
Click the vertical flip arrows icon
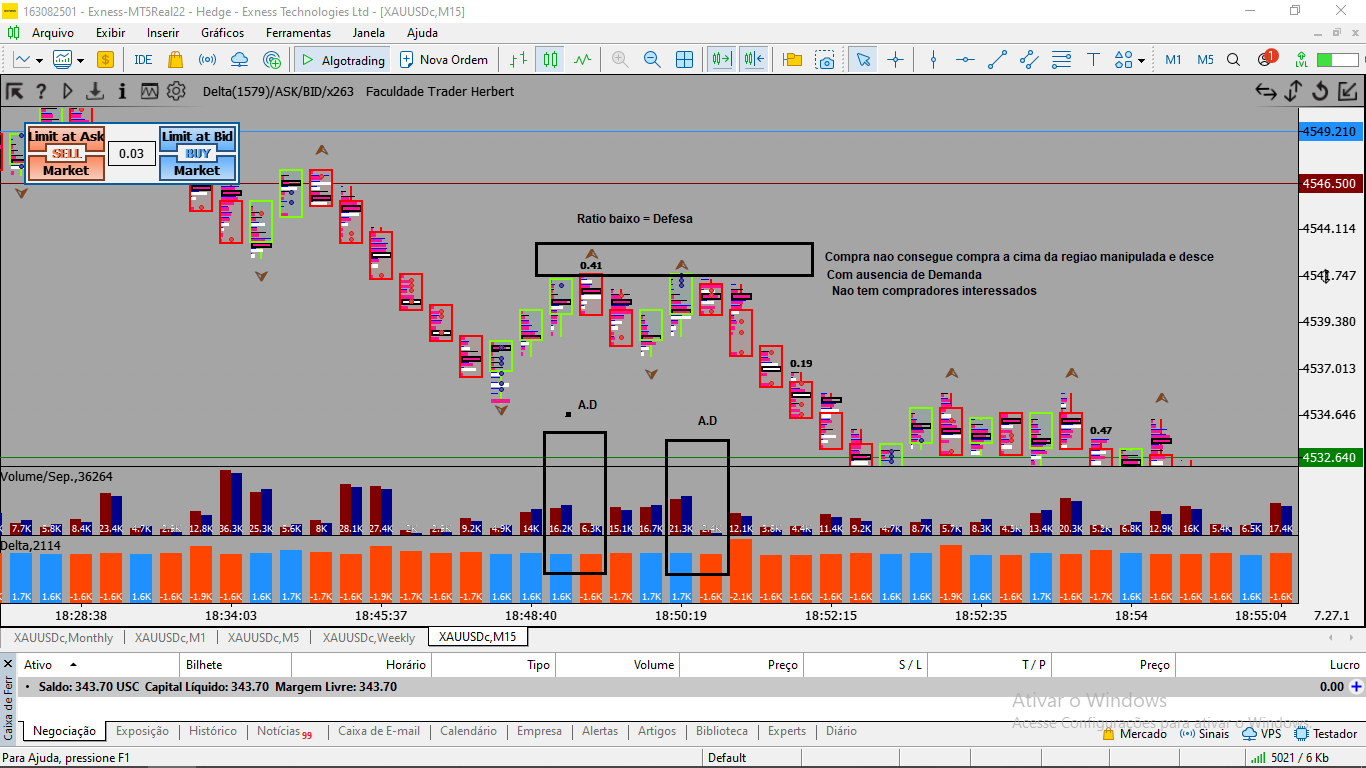pos(1292,92)
